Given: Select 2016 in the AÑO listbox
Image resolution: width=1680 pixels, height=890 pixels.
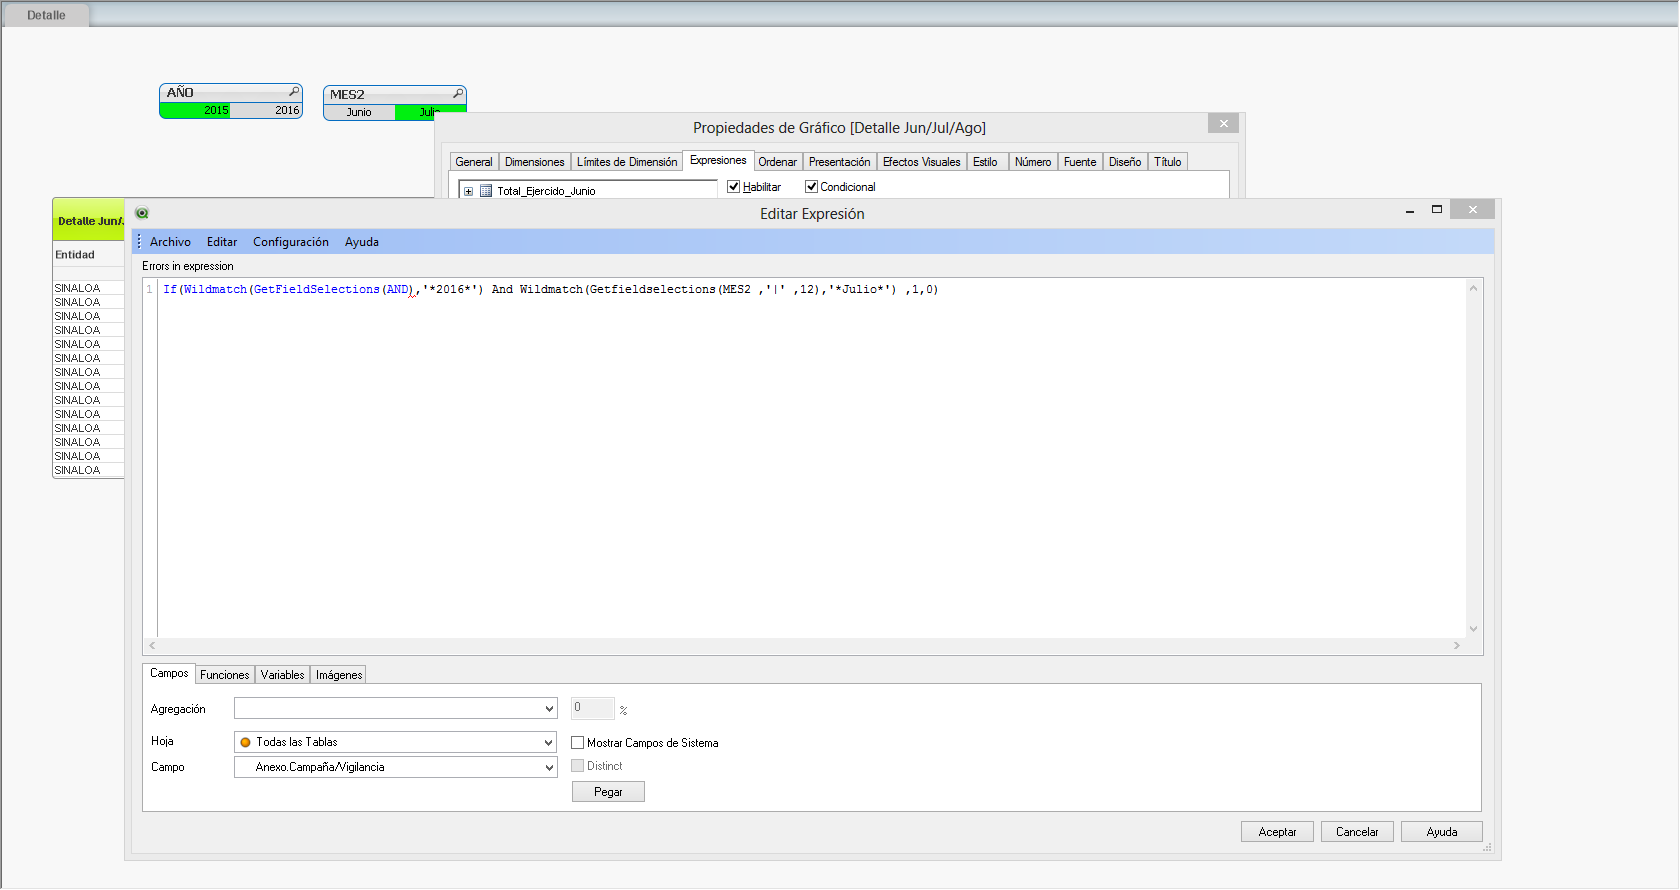Looking at the screenshot, I should [x=266, y=111].
